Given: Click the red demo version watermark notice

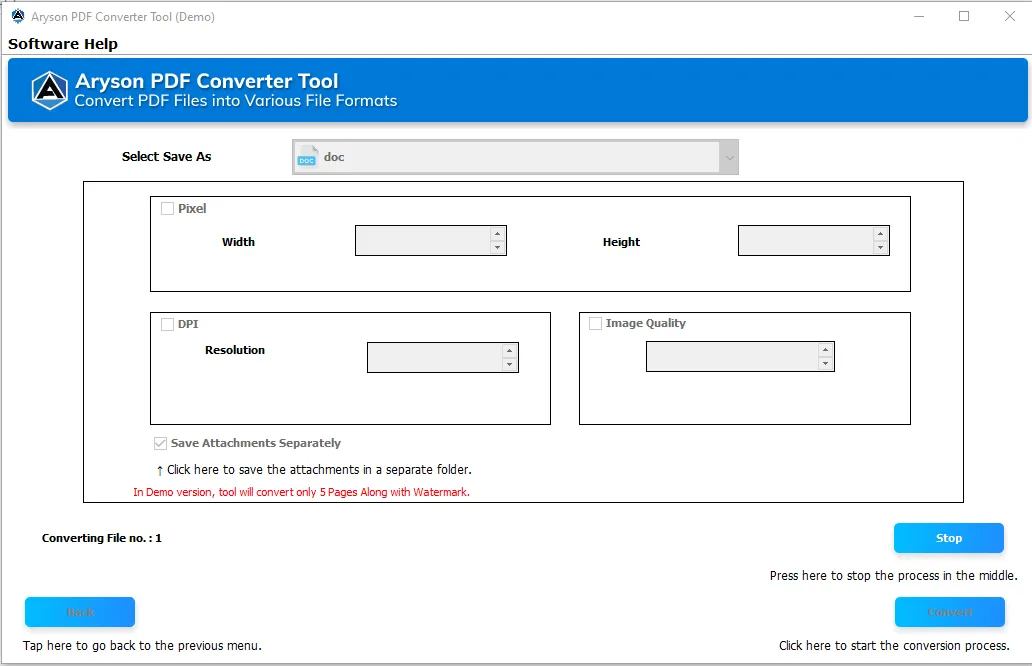Looking at the screenshot, I should pos(301,492).
